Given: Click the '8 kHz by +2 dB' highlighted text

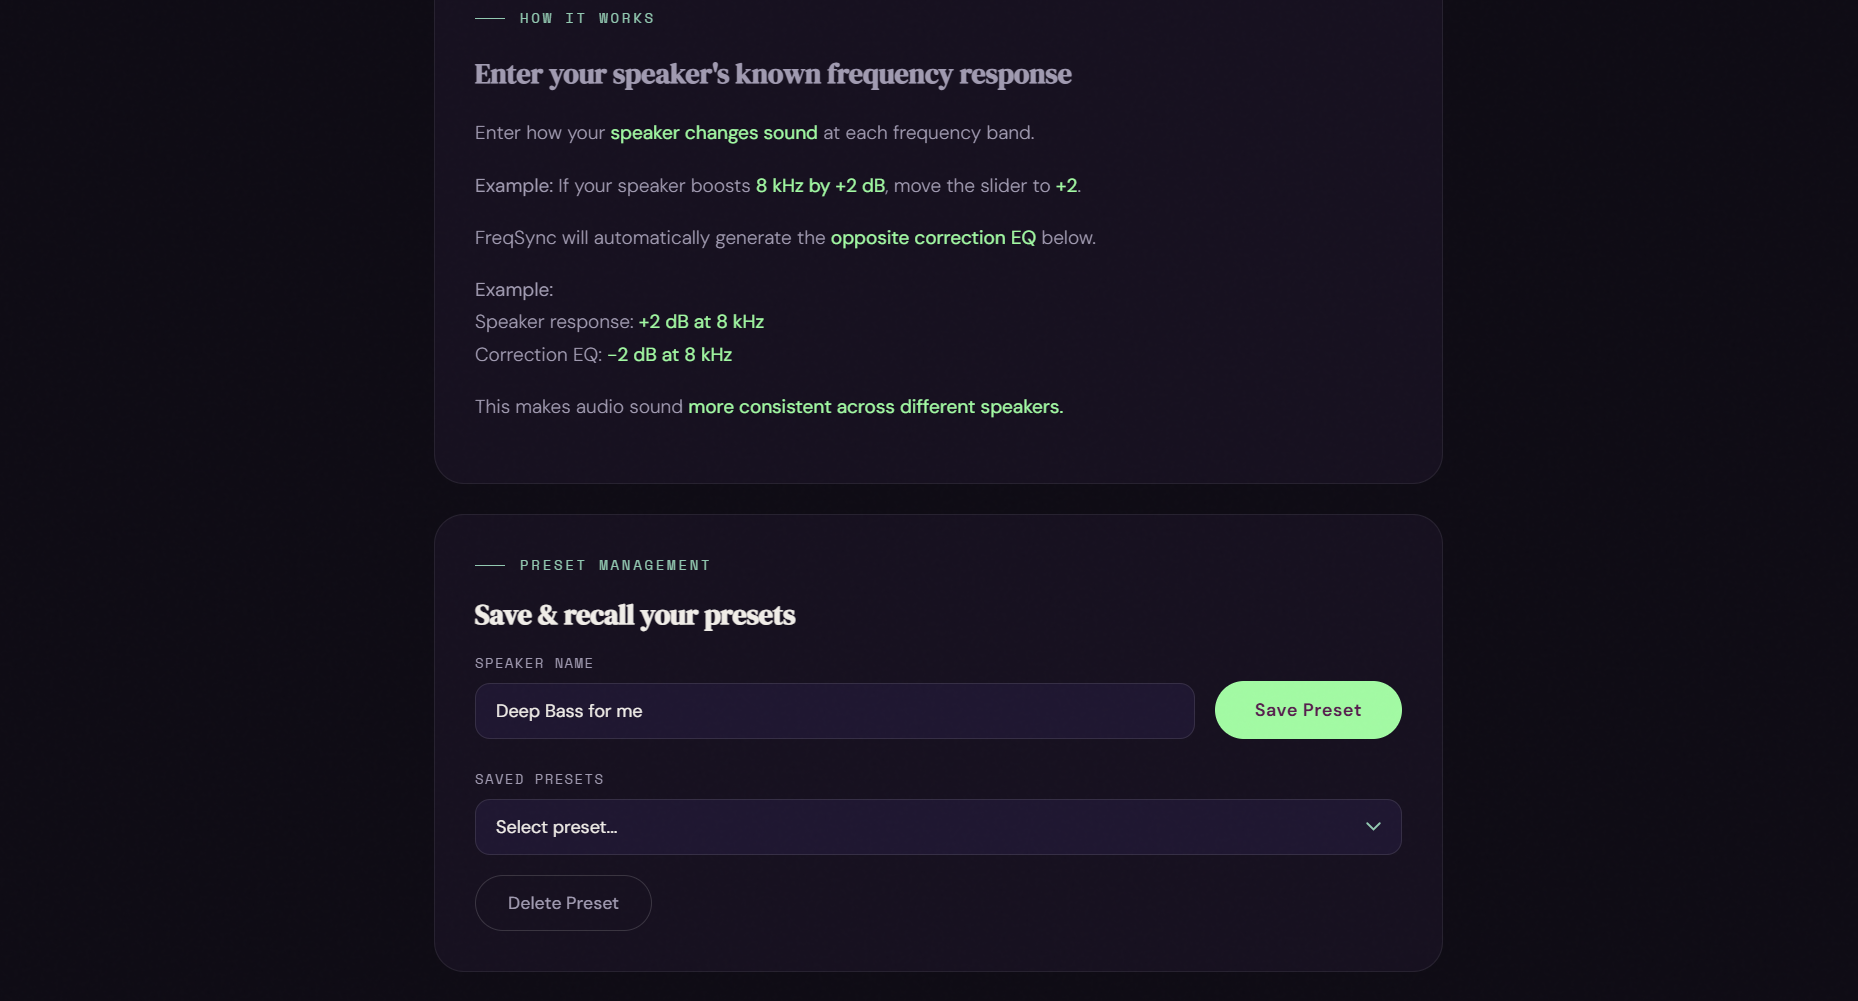Looking at the screenshot, I should pos(820,186).
